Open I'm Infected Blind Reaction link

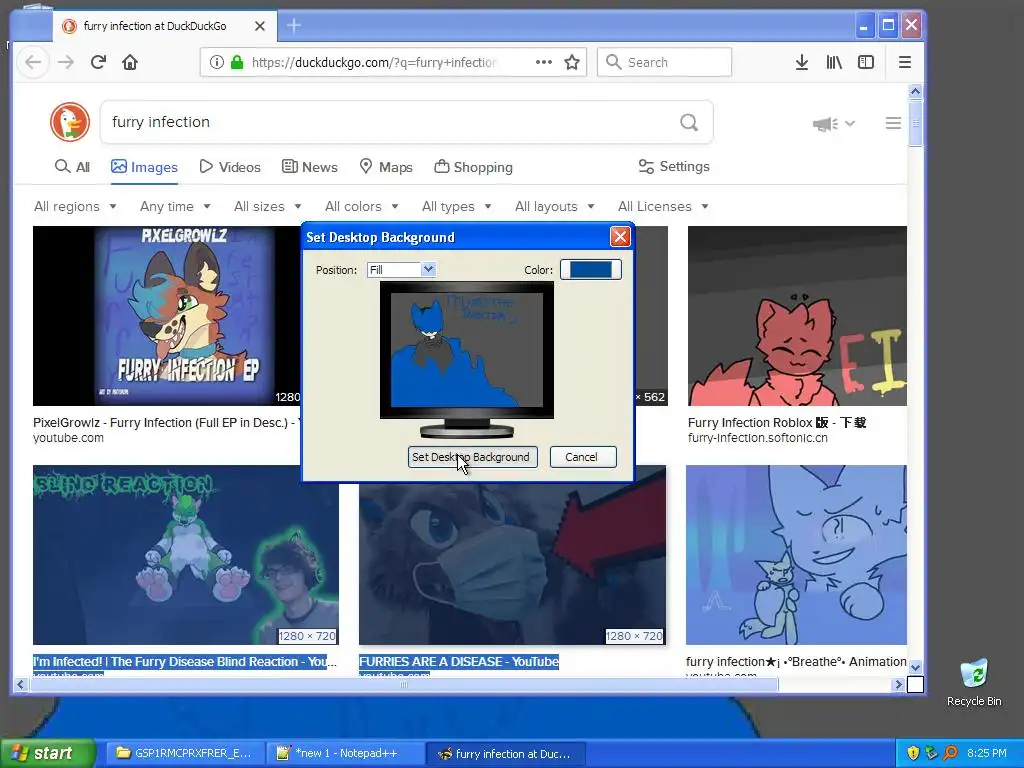(185, 662)
